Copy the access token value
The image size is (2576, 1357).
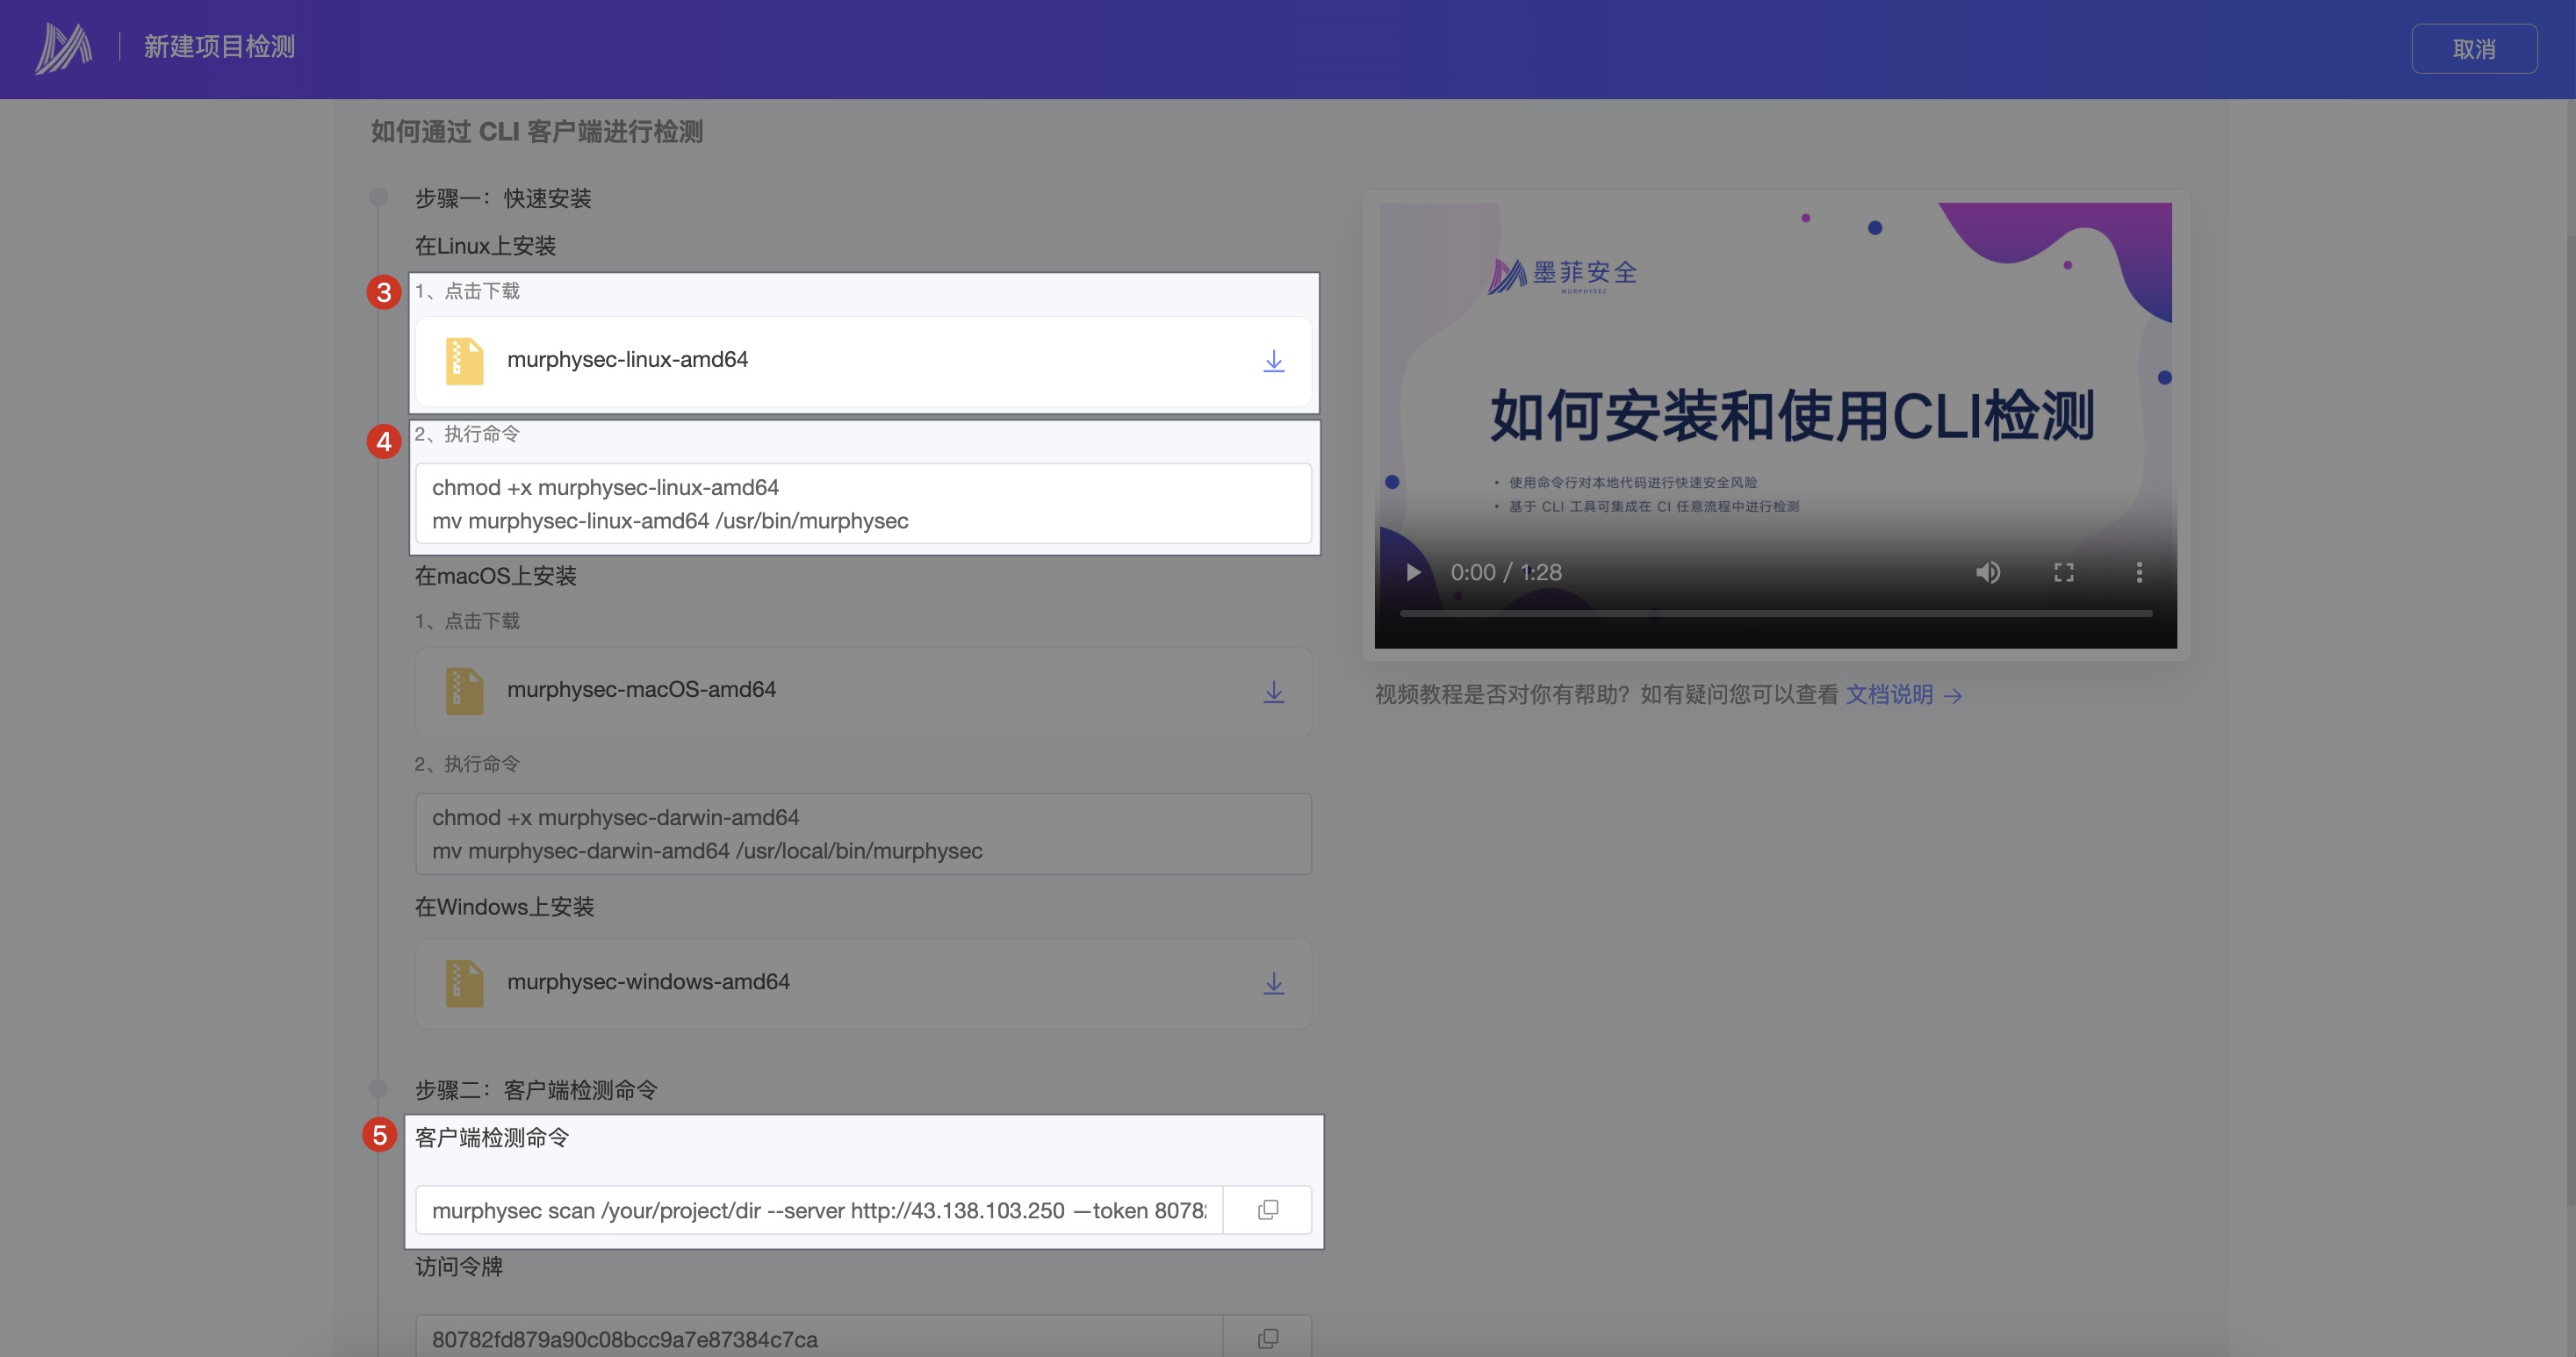[1267, 1338]
